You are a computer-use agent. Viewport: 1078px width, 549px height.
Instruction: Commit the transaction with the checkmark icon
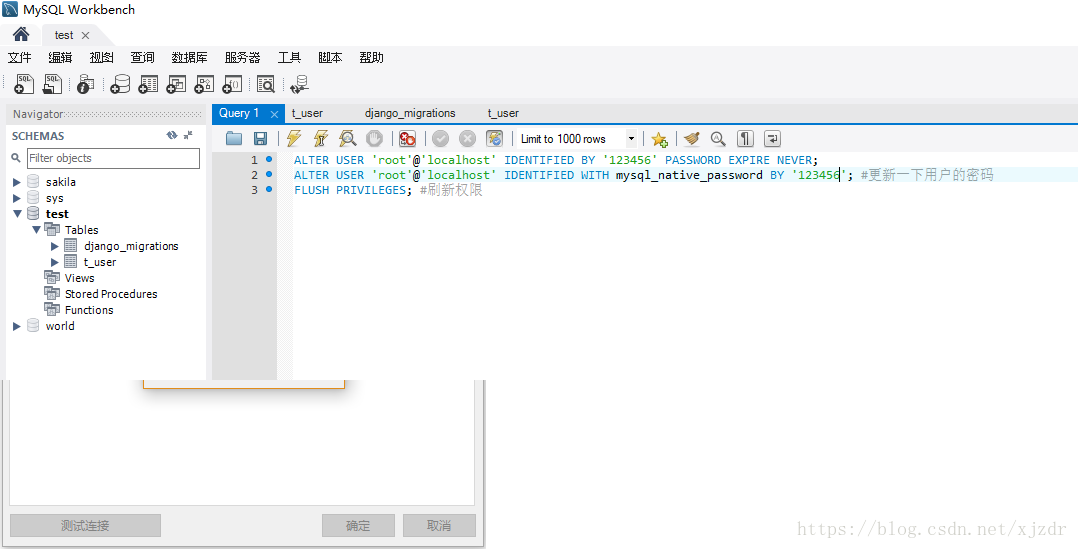tap(441, 139)
